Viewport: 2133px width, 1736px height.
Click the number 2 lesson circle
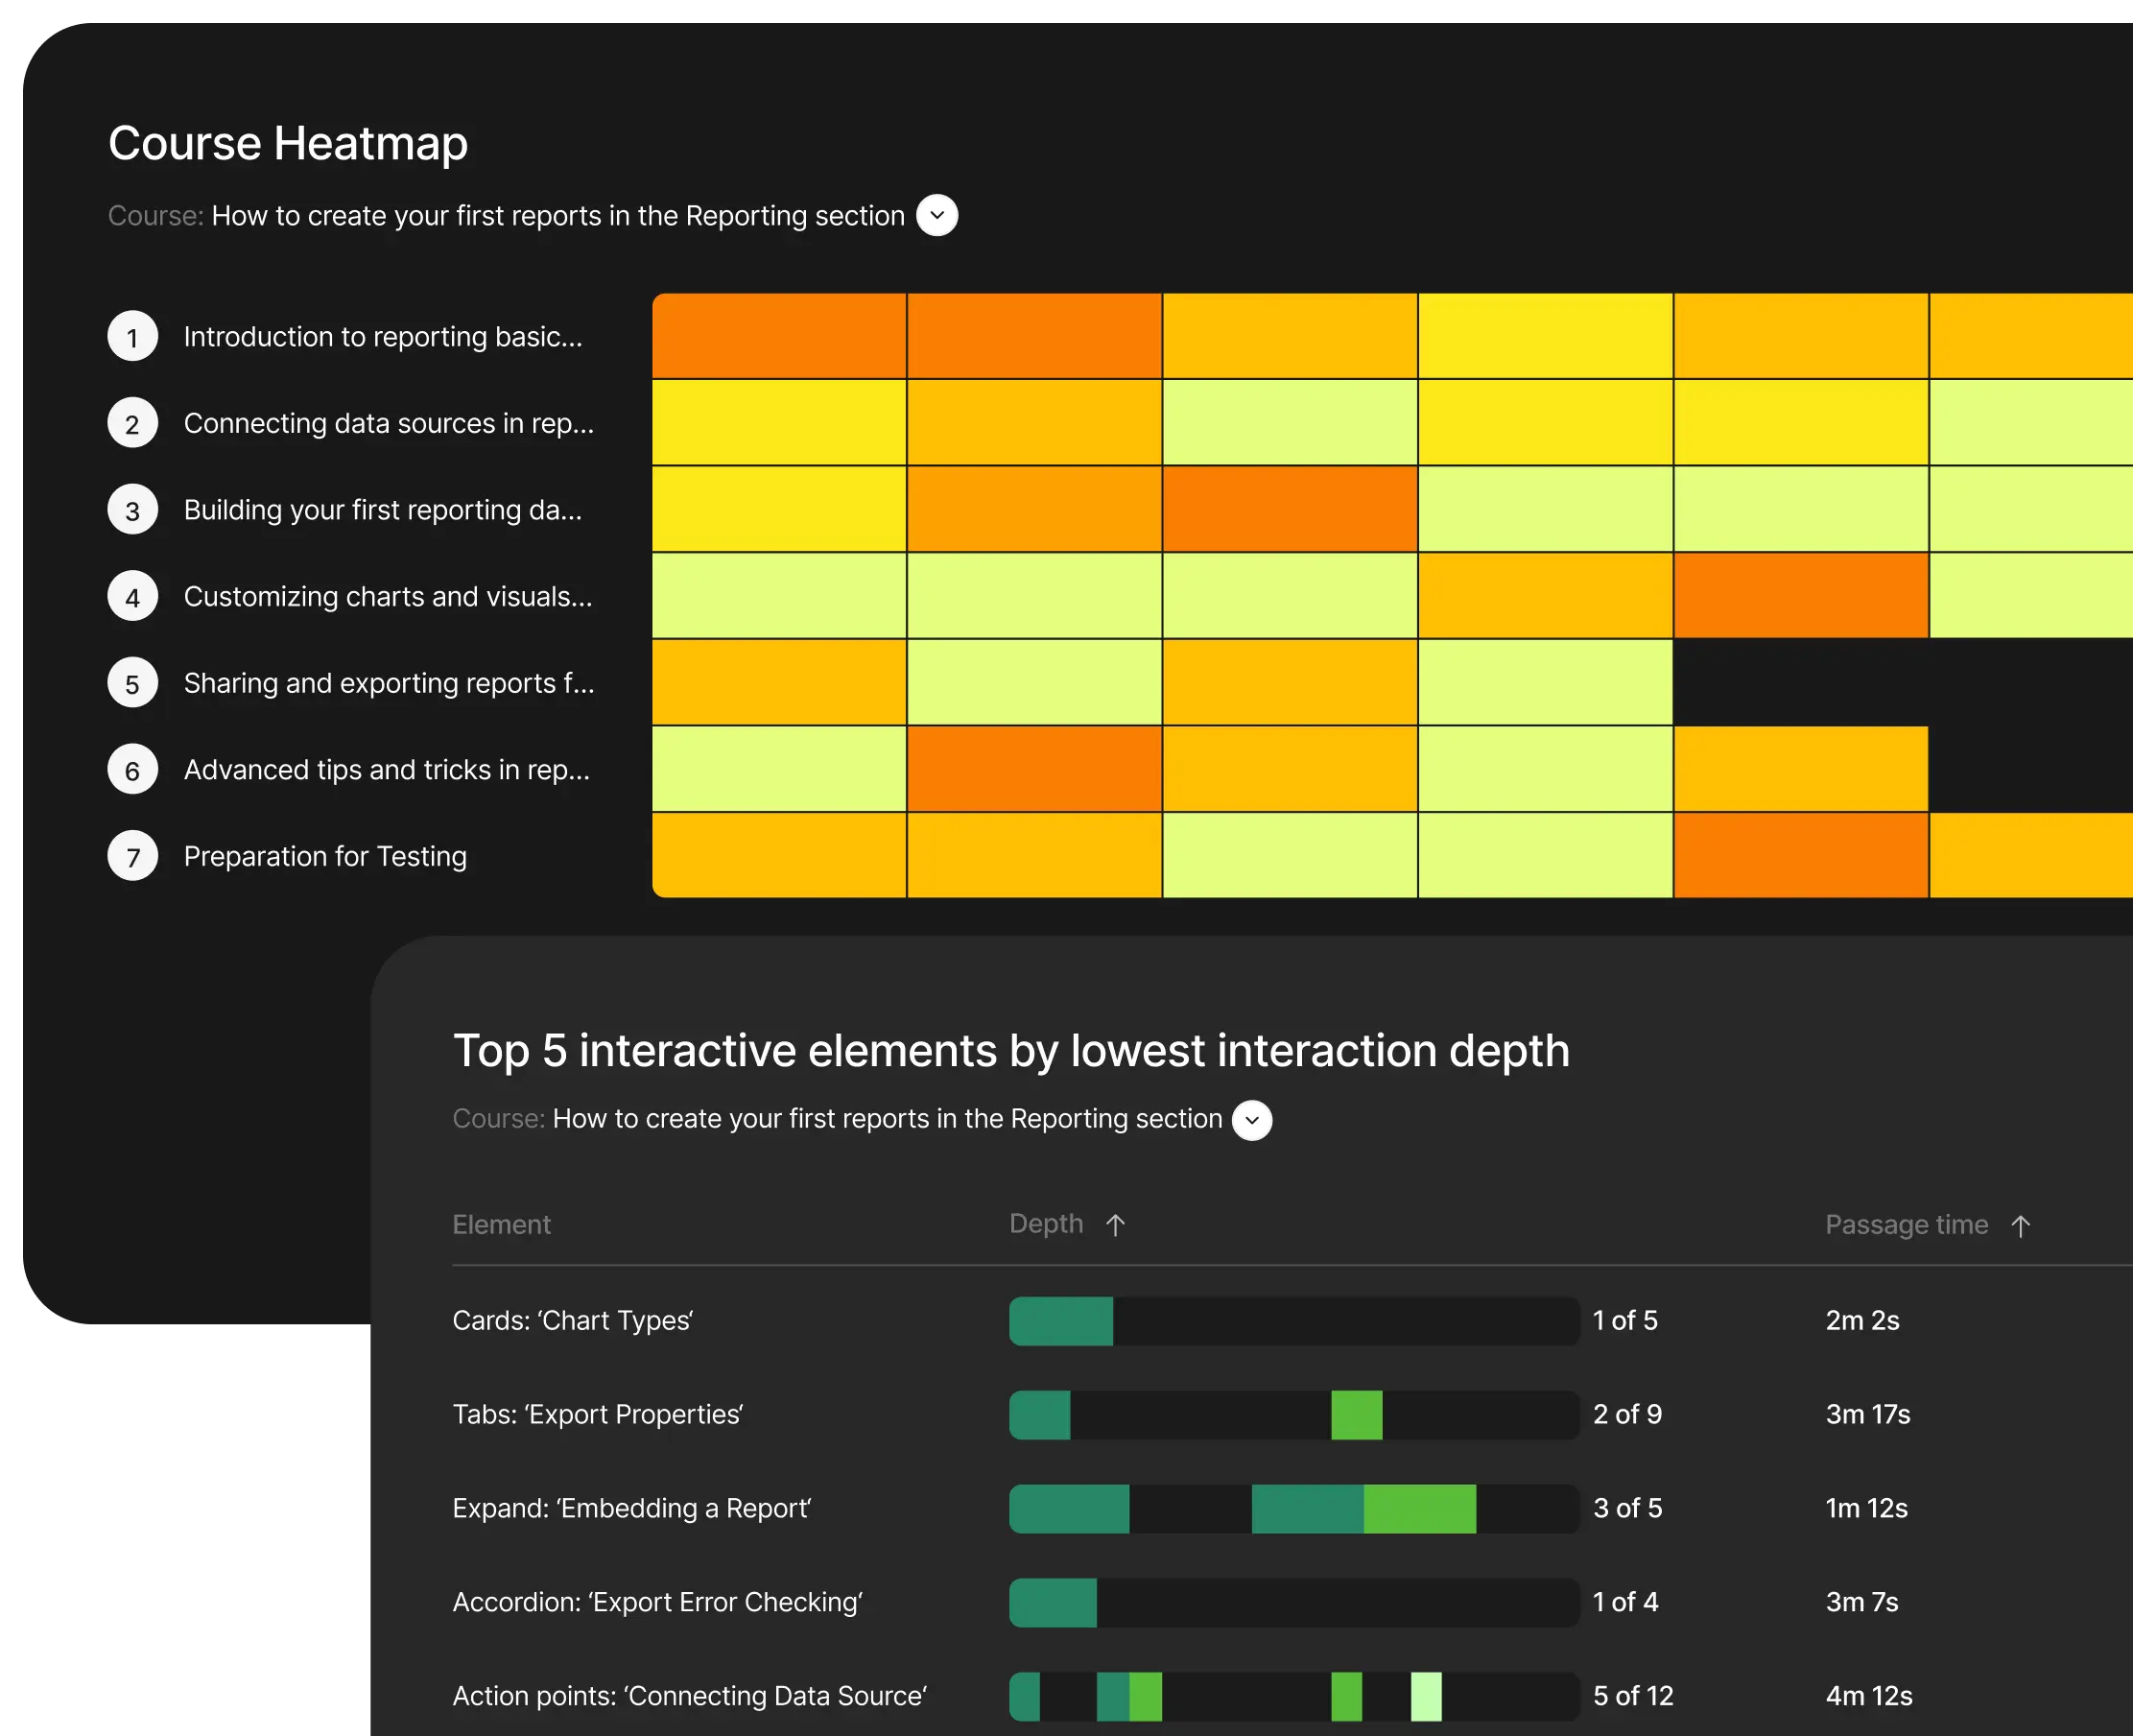(x=133, y=424)
